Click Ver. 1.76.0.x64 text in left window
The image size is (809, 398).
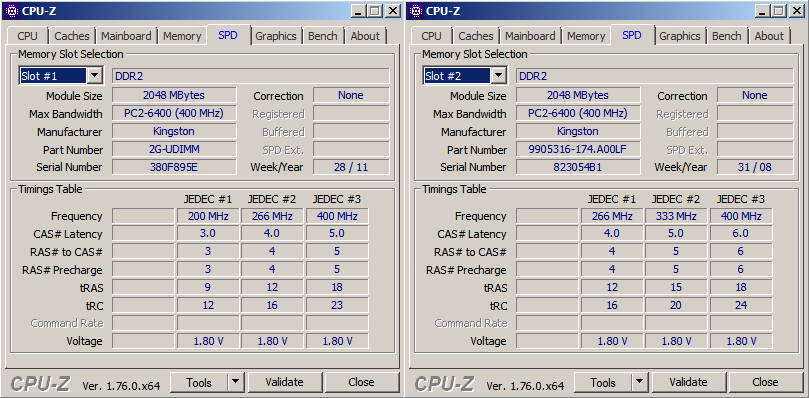pos(122,386)
